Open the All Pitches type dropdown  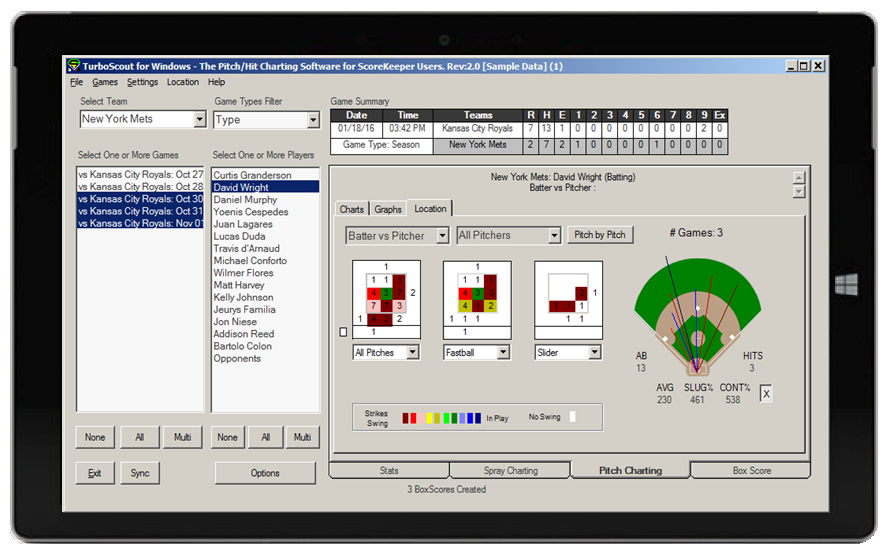(413, 353)
